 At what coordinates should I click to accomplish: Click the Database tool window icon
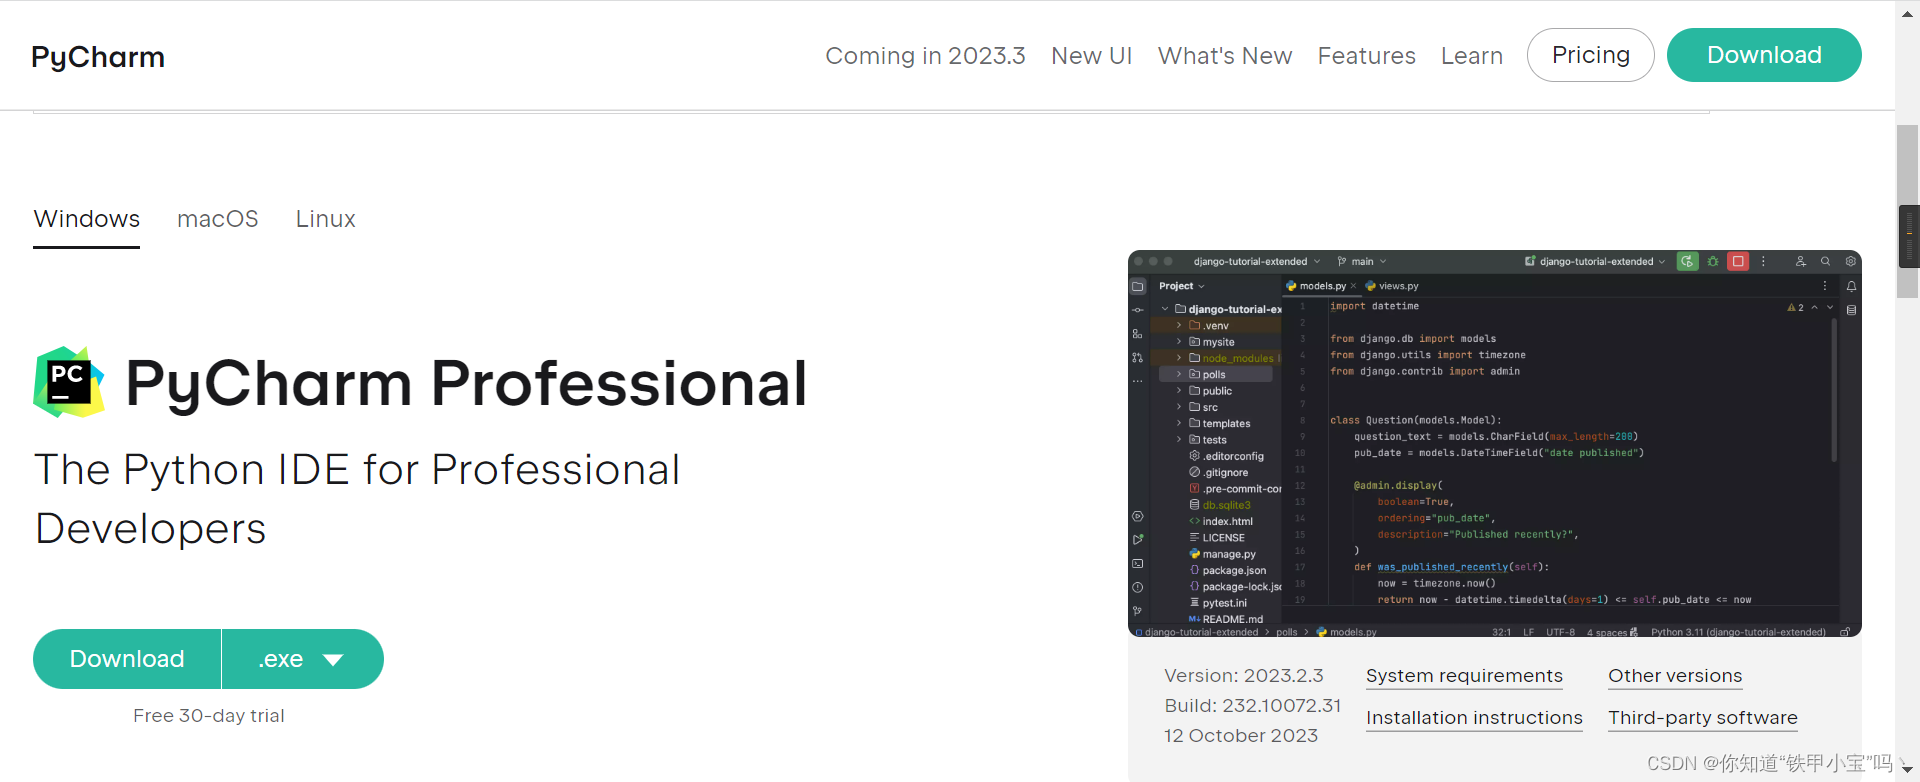click(x=1851, y=310)
